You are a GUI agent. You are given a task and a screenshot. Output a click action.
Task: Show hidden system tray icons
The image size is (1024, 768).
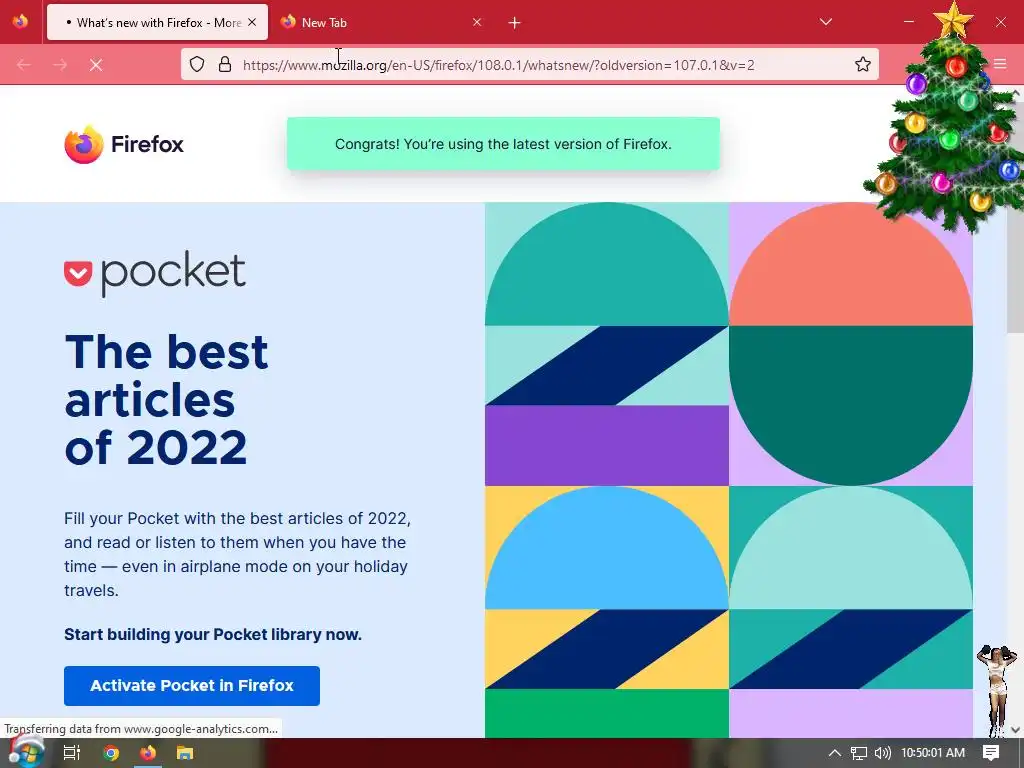point(835,753)
